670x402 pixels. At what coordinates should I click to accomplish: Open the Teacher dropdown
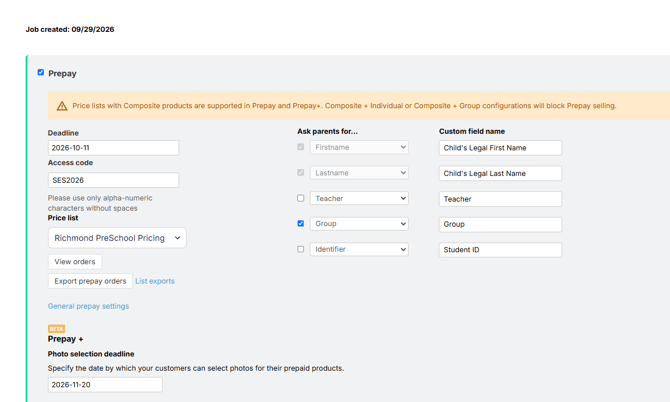pyautogui.click(x=359, y=198)
